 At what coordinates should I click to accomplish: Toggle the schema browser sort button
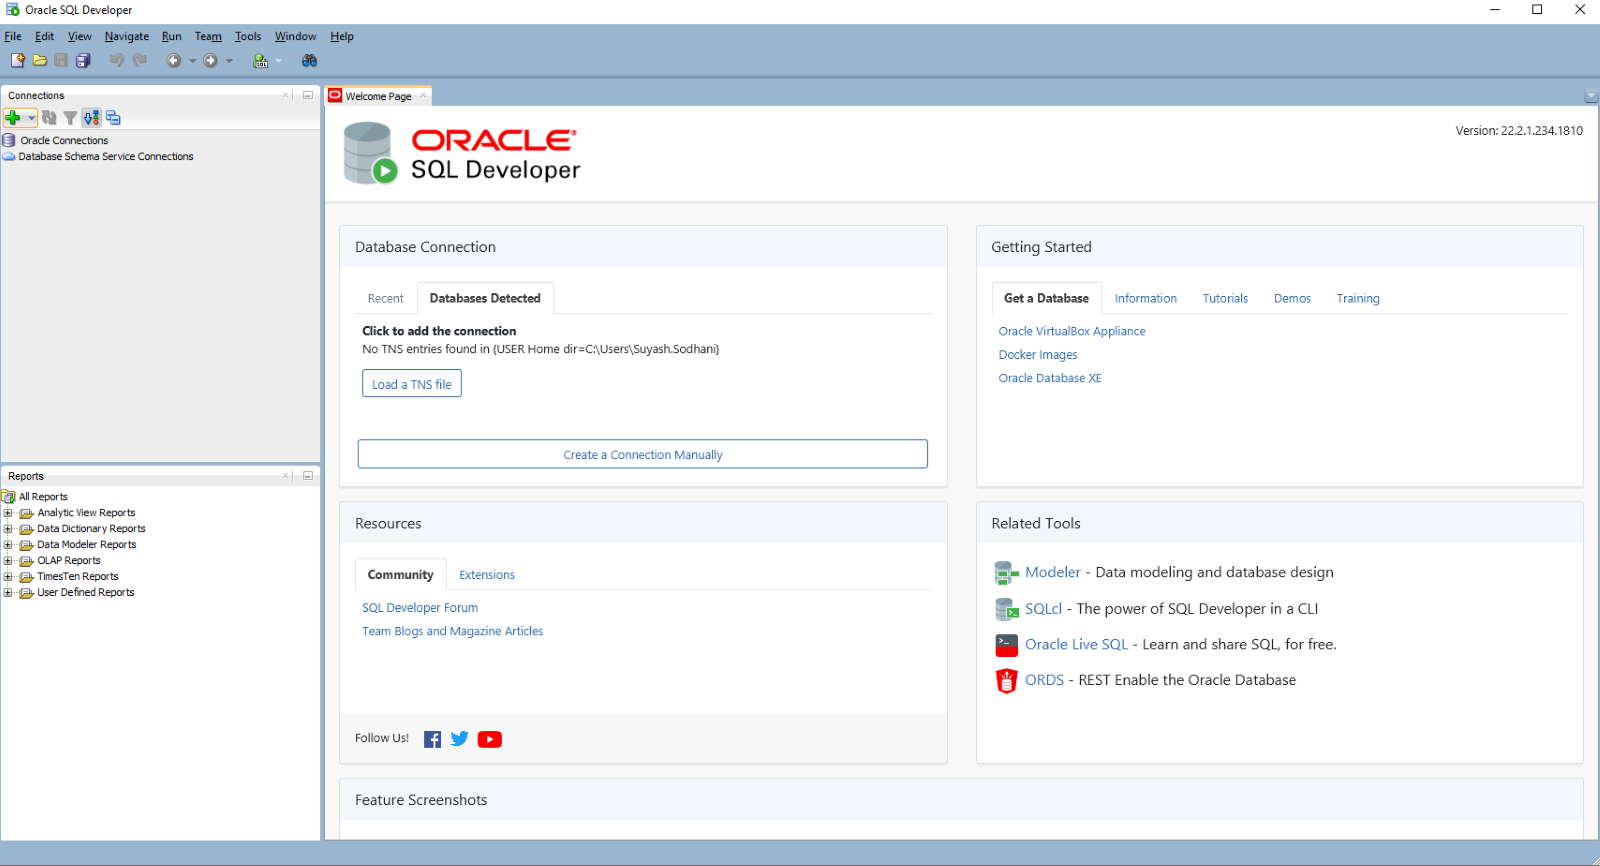91,118
